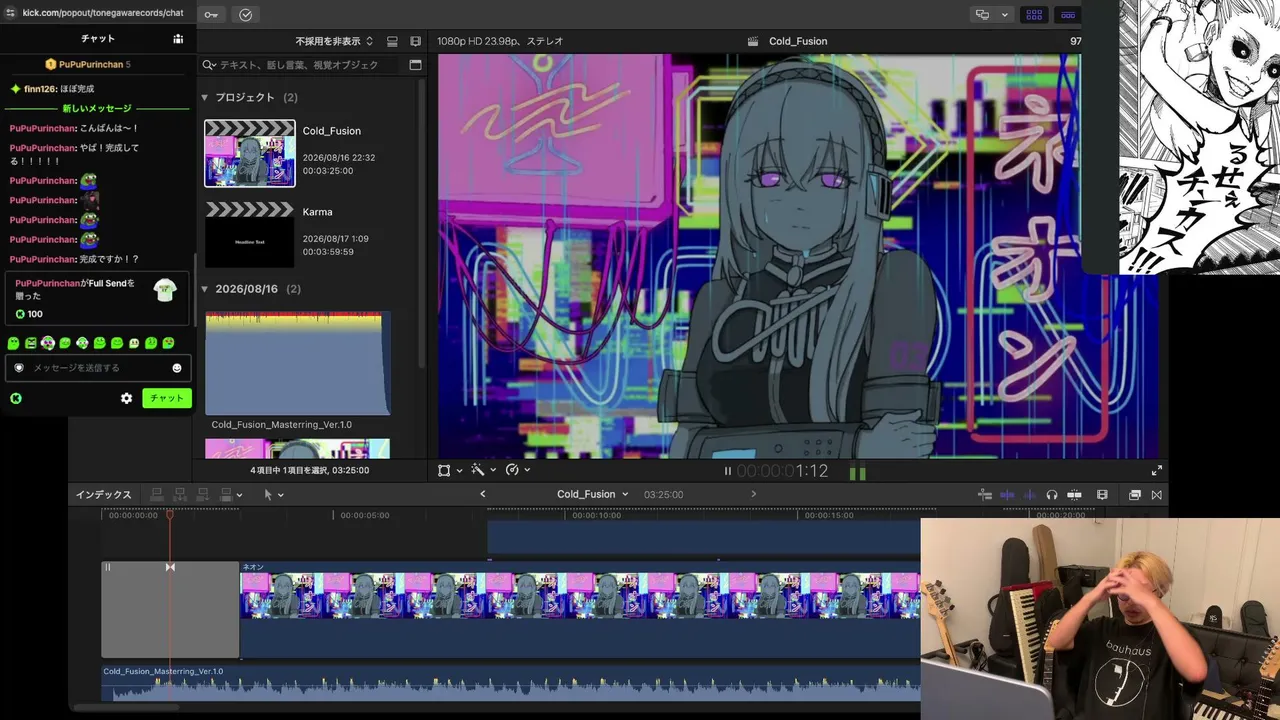The image size is (1280, 720).
Task: Toggle the browser panel layout button
Action: point(1034,15)
